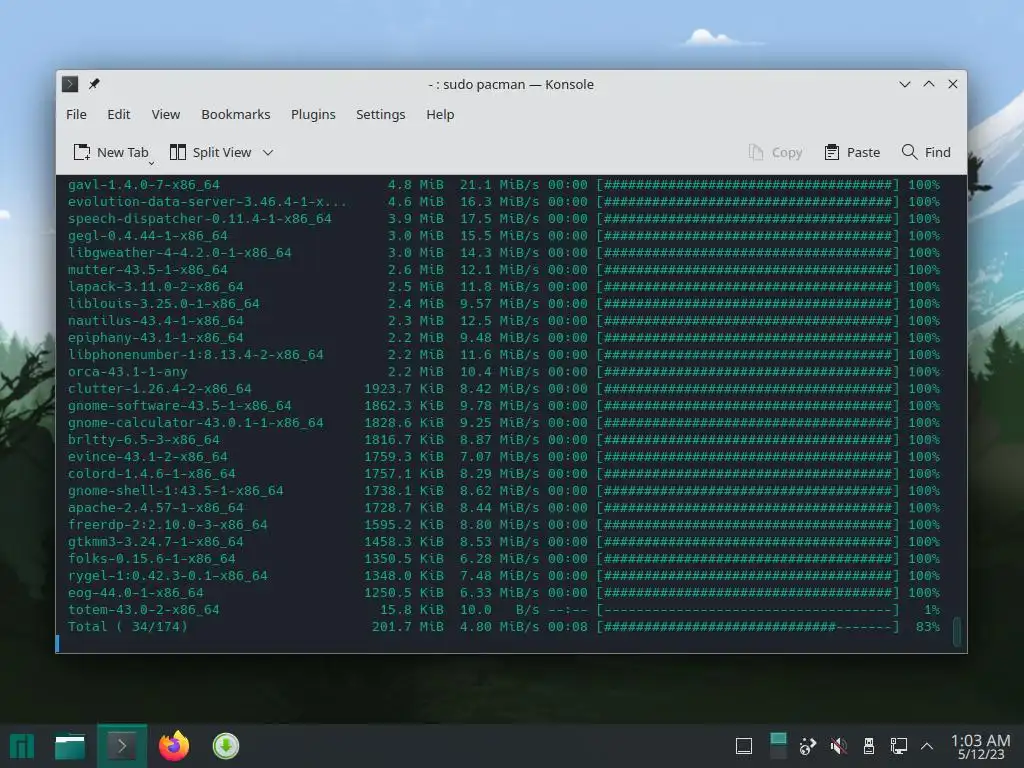Click the show desktop tray icon
The width and height of the screenshot is (1024, 768).
tap(744, 746)
